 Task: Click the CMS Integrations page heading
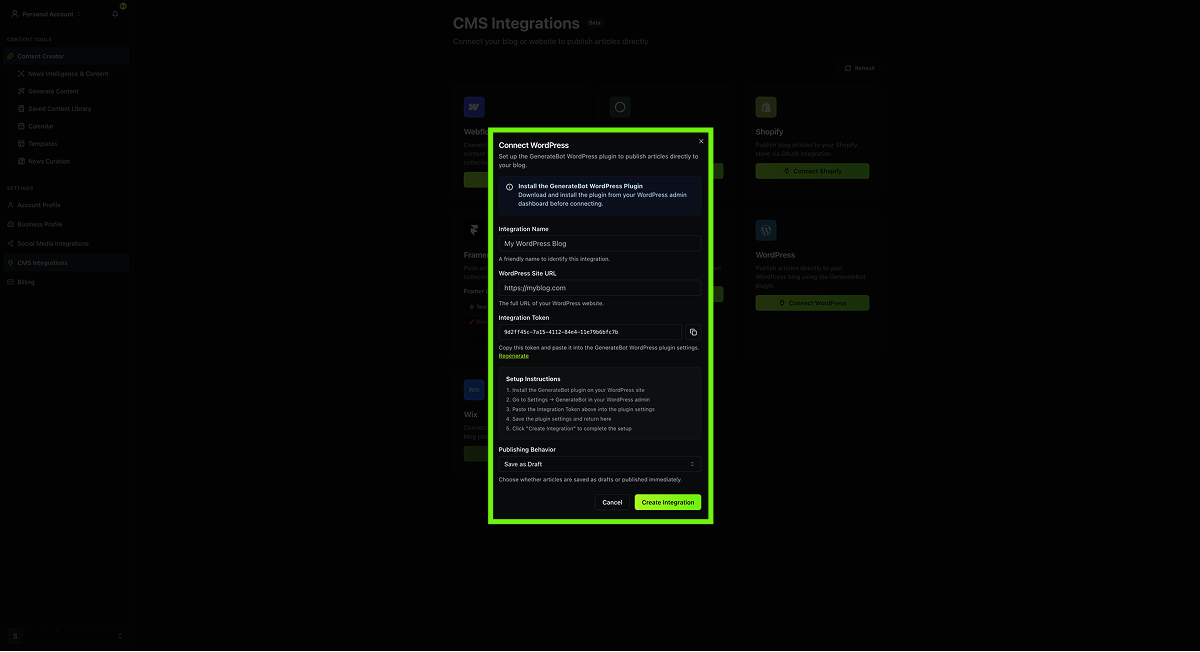click(516, 23)
